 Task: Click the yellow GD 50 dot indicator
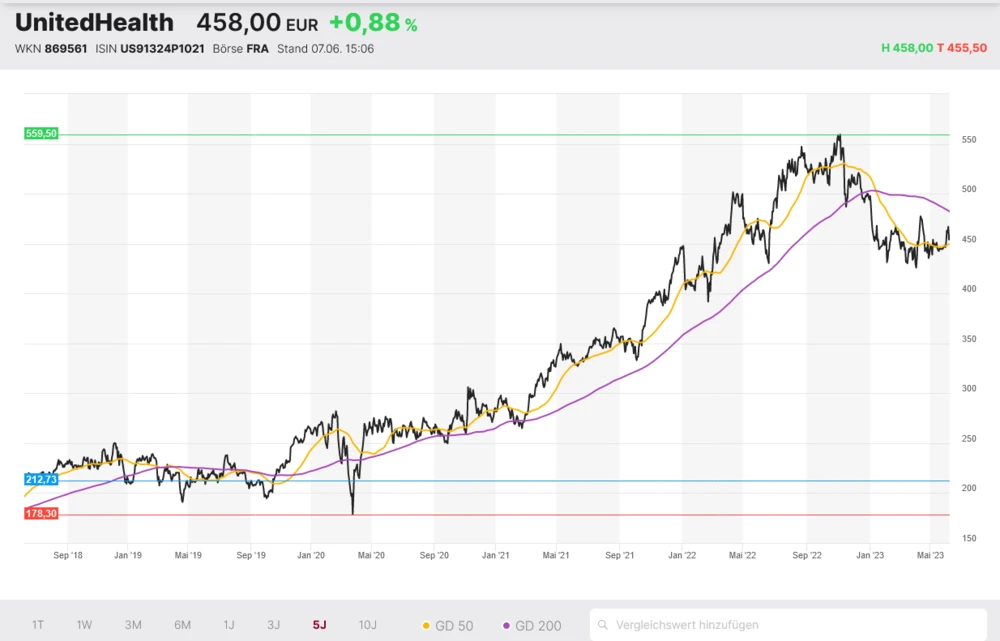[426, 626]
